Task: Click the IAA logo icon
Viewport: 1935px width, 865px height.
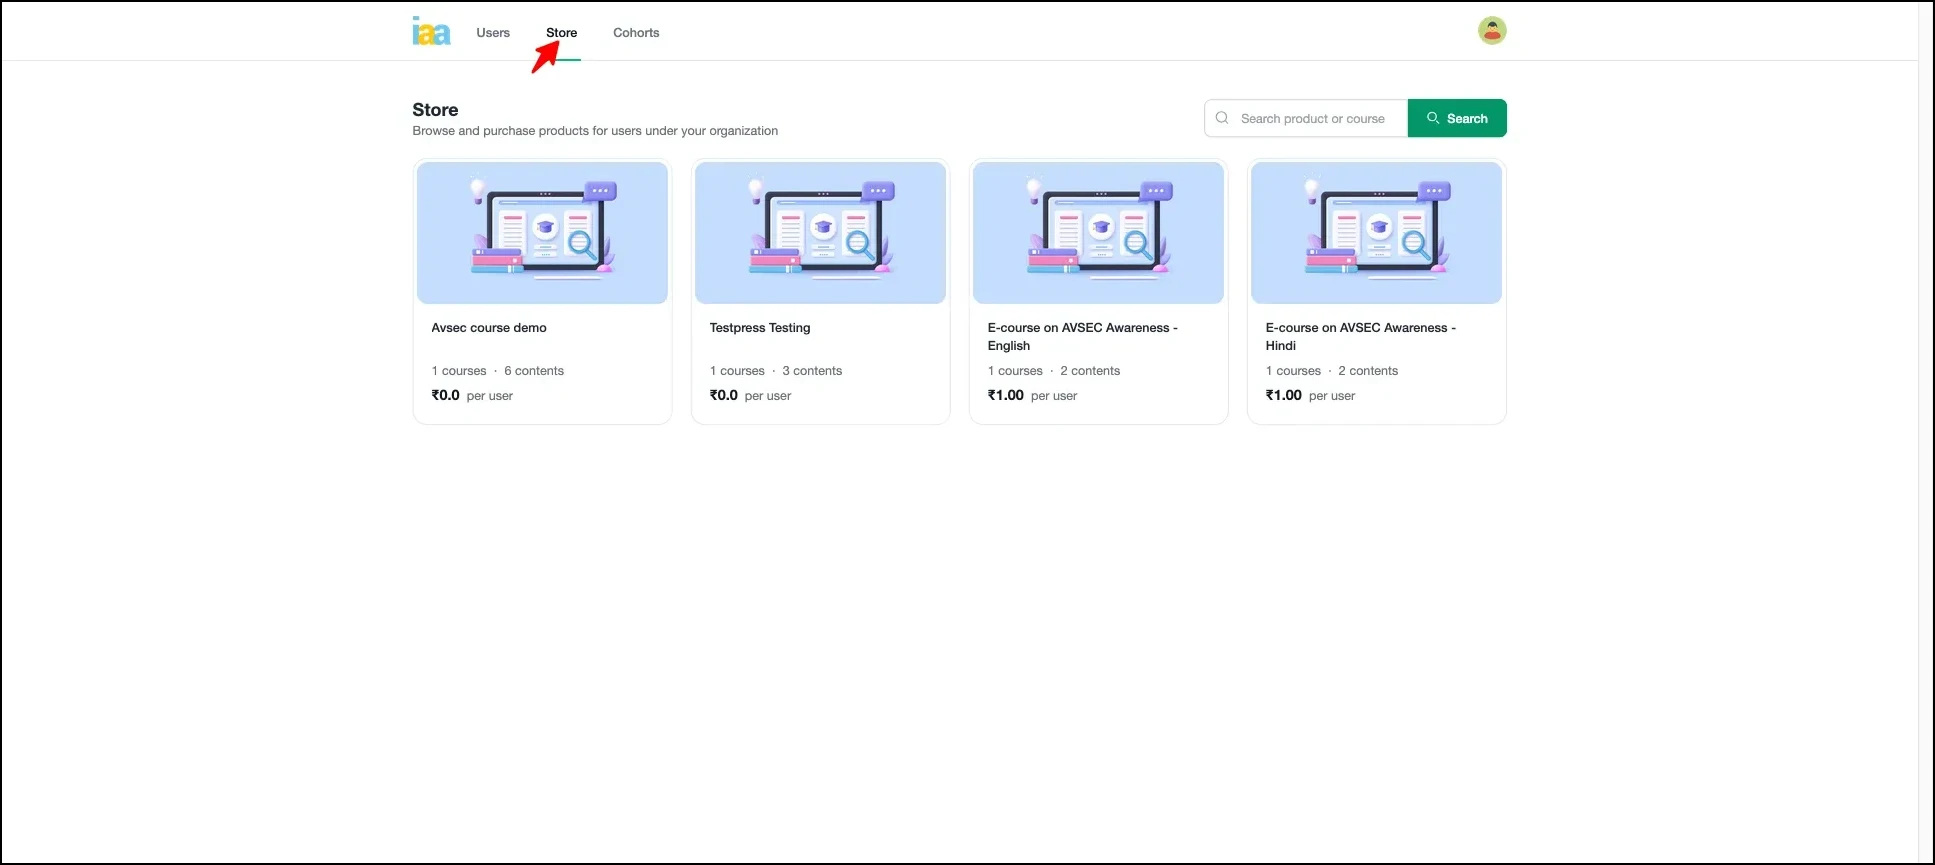Action: pyautogui.click(x=431, y=32)
